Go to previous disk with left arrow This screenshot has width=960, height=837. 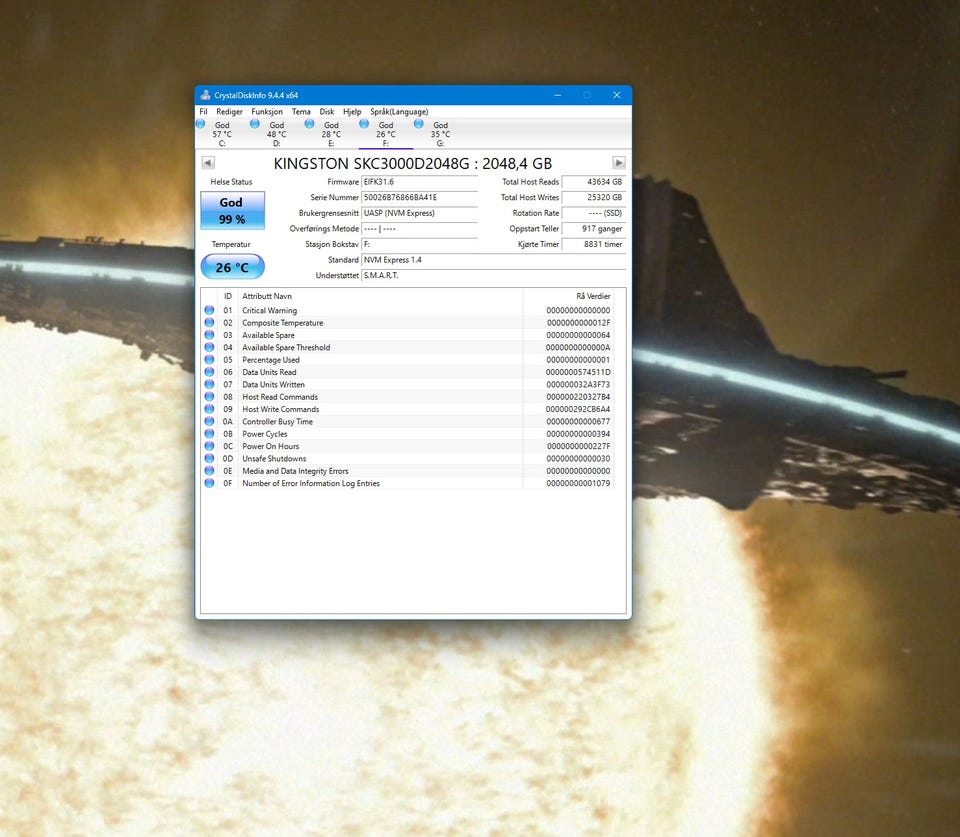(x=208, y=163)
